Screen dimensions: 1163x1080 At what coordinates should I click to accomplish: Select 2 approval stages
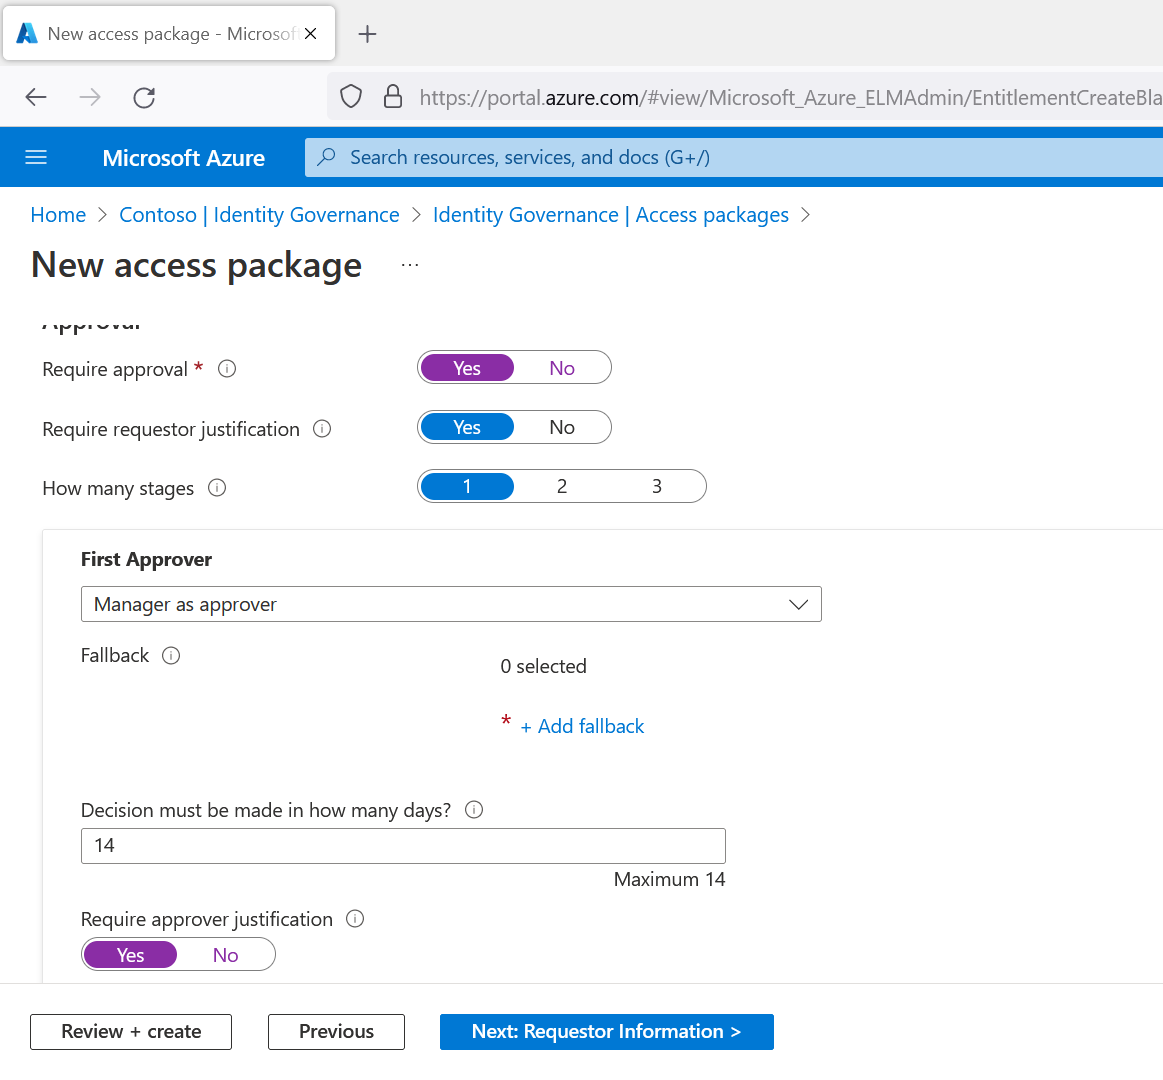tap(561, 487)
